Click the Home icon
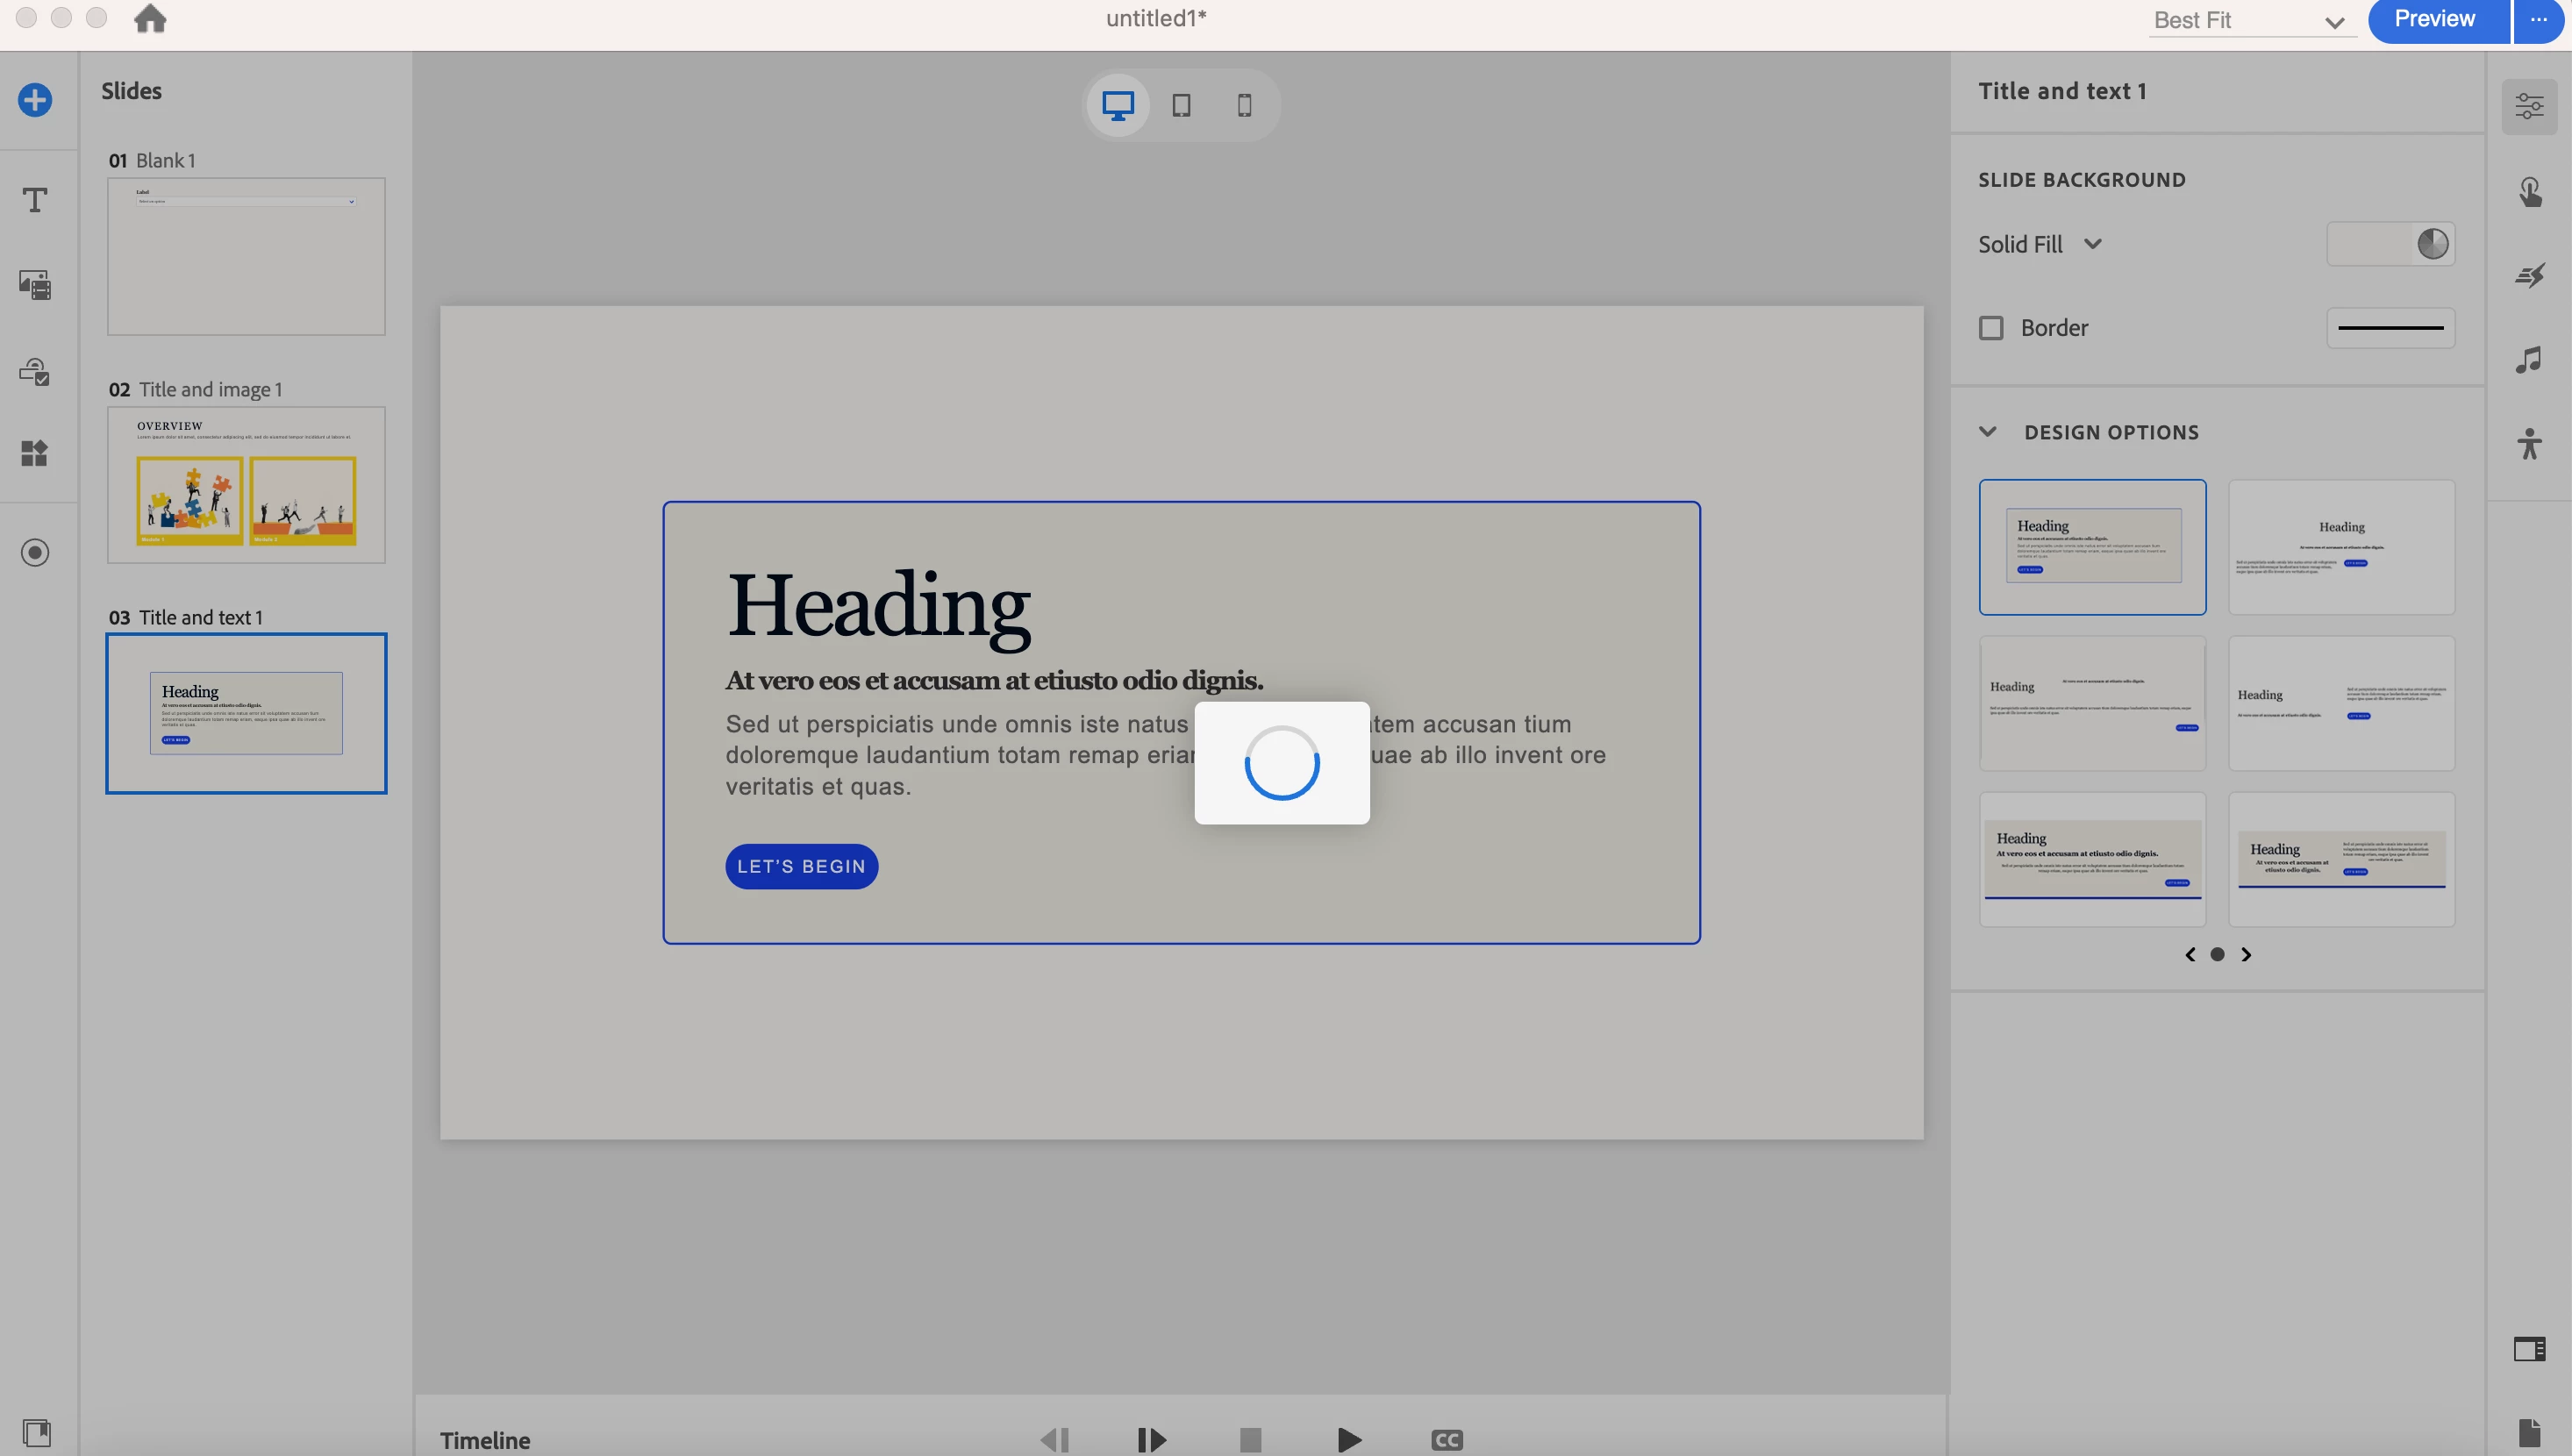Image resolution: width=2572 pixels, height=1456 pixels. click(x=150, y=19)
